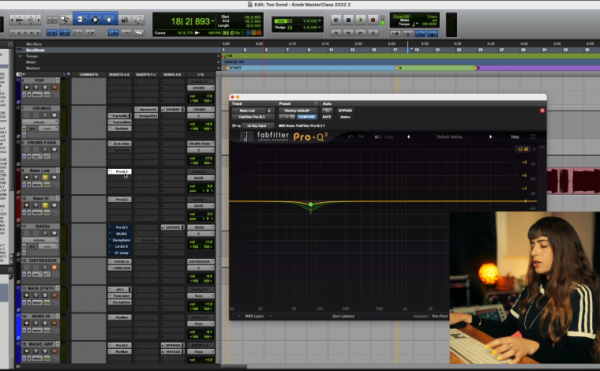Toggle COMPARE in the plugin header
This screenshot has height=371, width=600.
tap(307, 117)
